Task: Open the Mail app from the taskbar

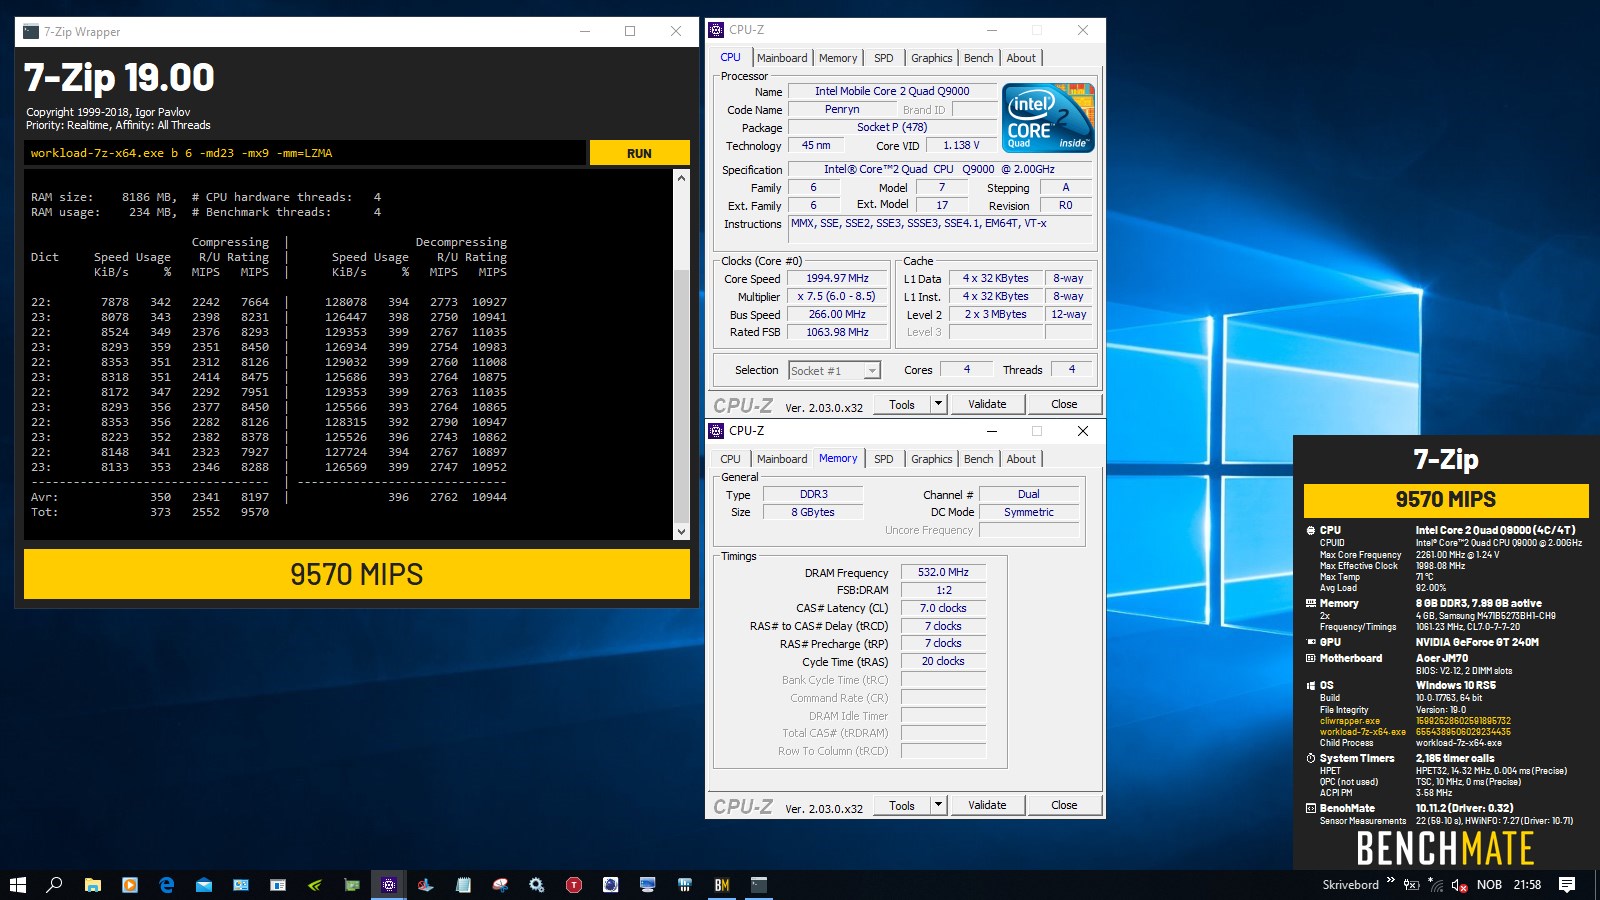Action: (204, 885)
